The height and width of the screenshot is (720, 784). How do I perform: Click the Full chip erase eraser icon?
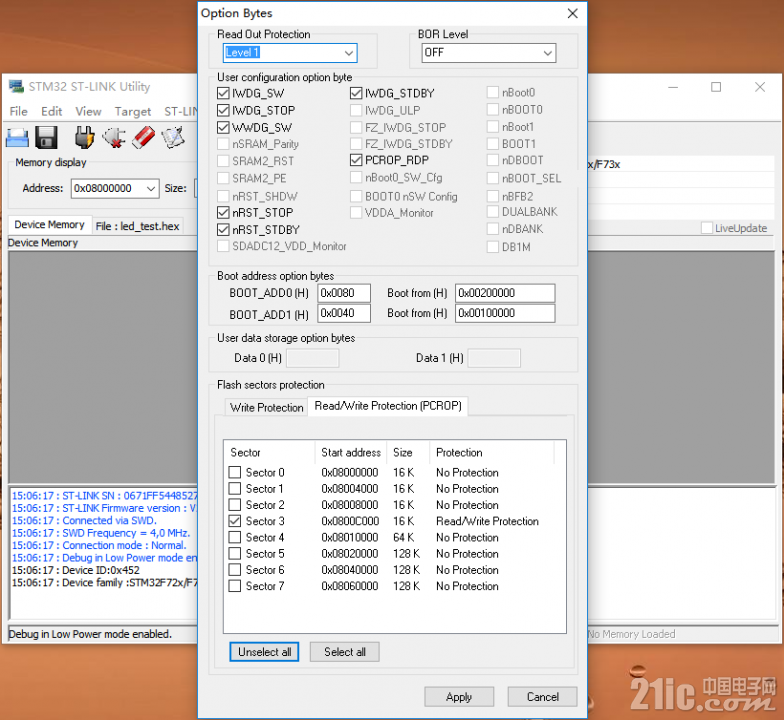pos(144,138)
